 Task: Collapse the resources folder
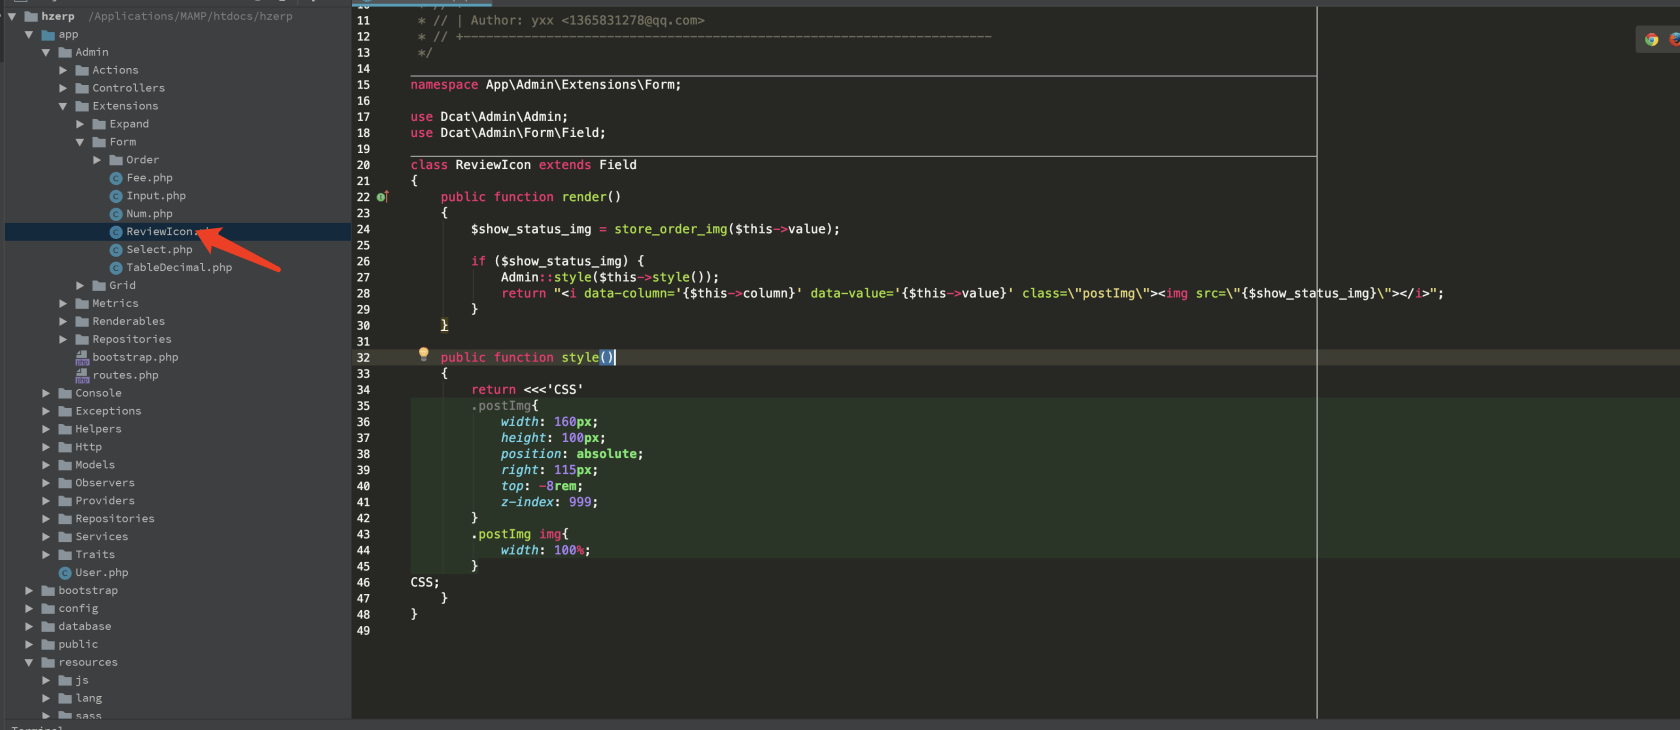click(29, 663)
